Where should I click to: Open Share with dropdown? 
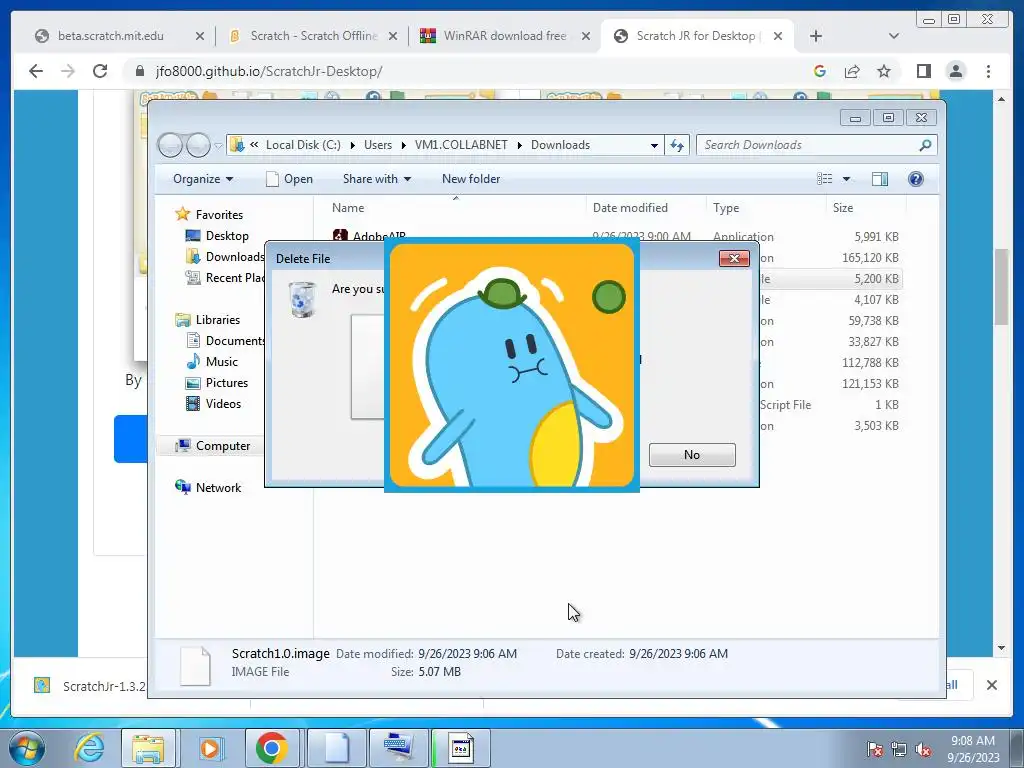[x=377, y=179]
